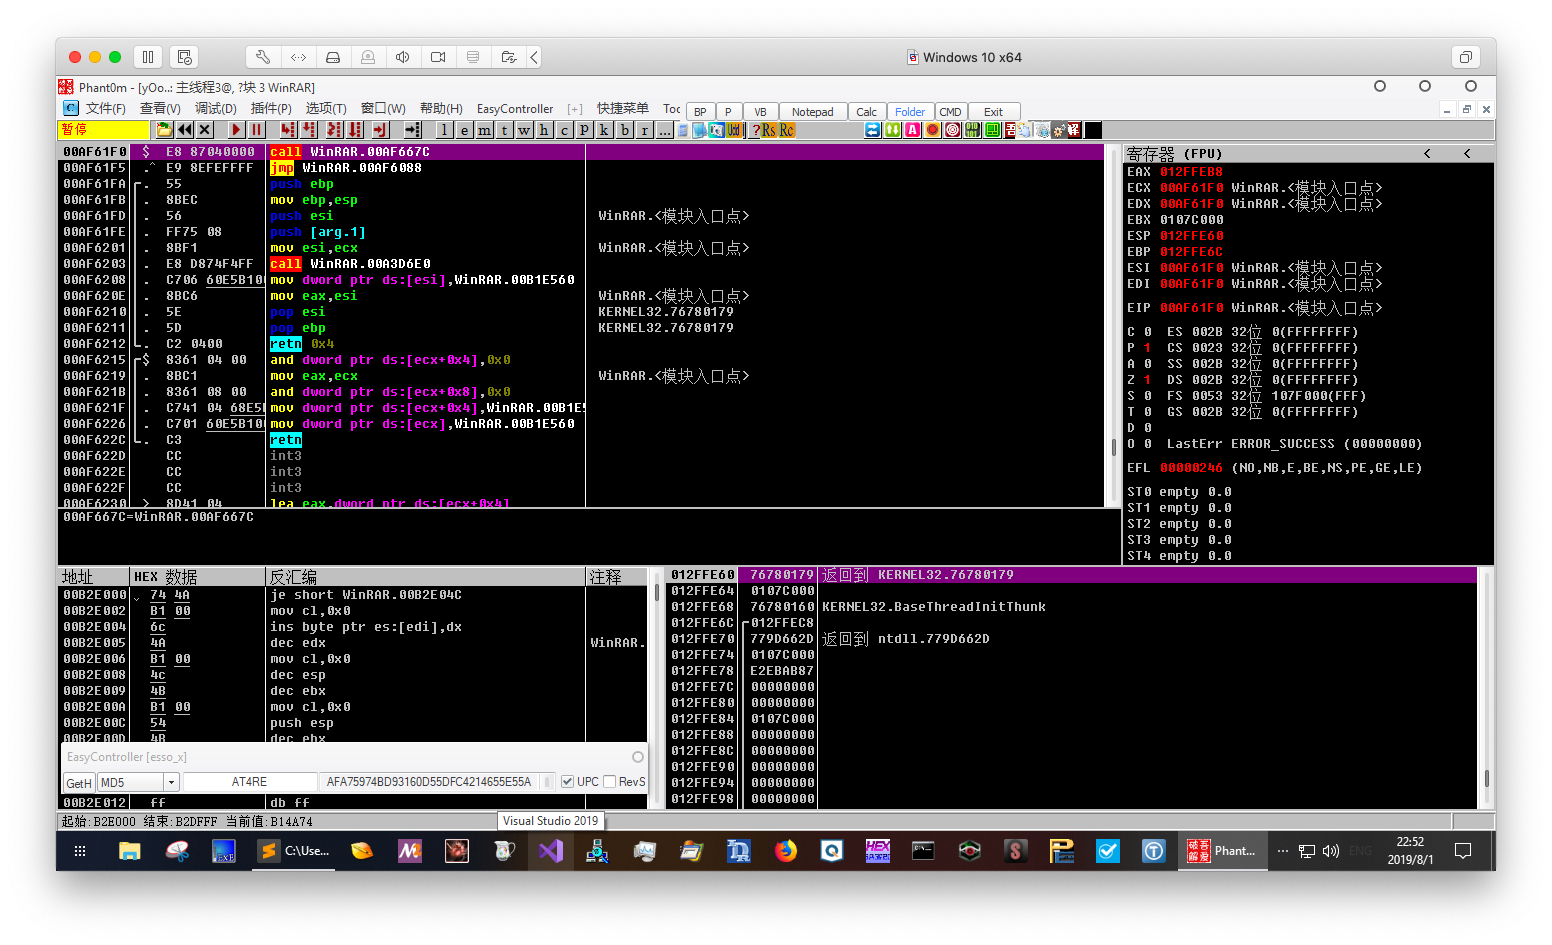
Task: Open Breakpoints window with 'b' button
Action: click(624, 130)
